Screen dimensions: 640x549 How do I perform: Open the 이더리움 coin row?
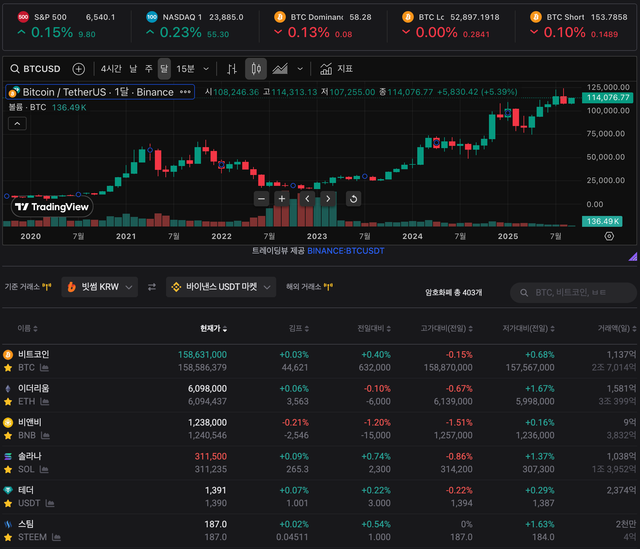pyautogui.click(x=320, y=395)
